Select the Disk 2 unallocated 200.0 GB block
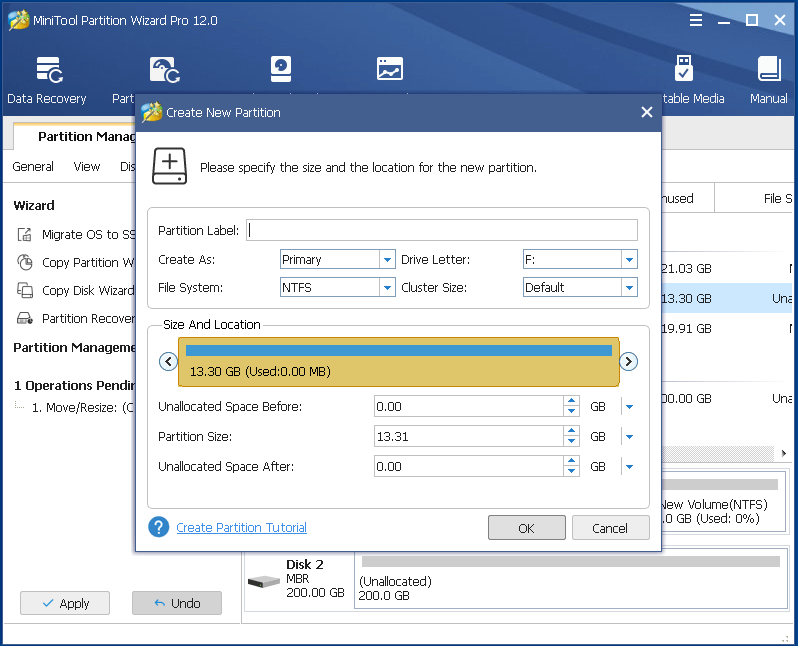This screenshot has height=646, width=798. point(571,579)
